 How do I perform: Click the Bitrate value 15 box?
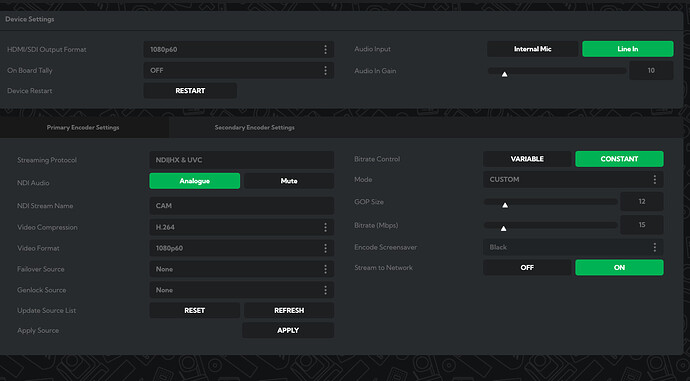(642, 225)
